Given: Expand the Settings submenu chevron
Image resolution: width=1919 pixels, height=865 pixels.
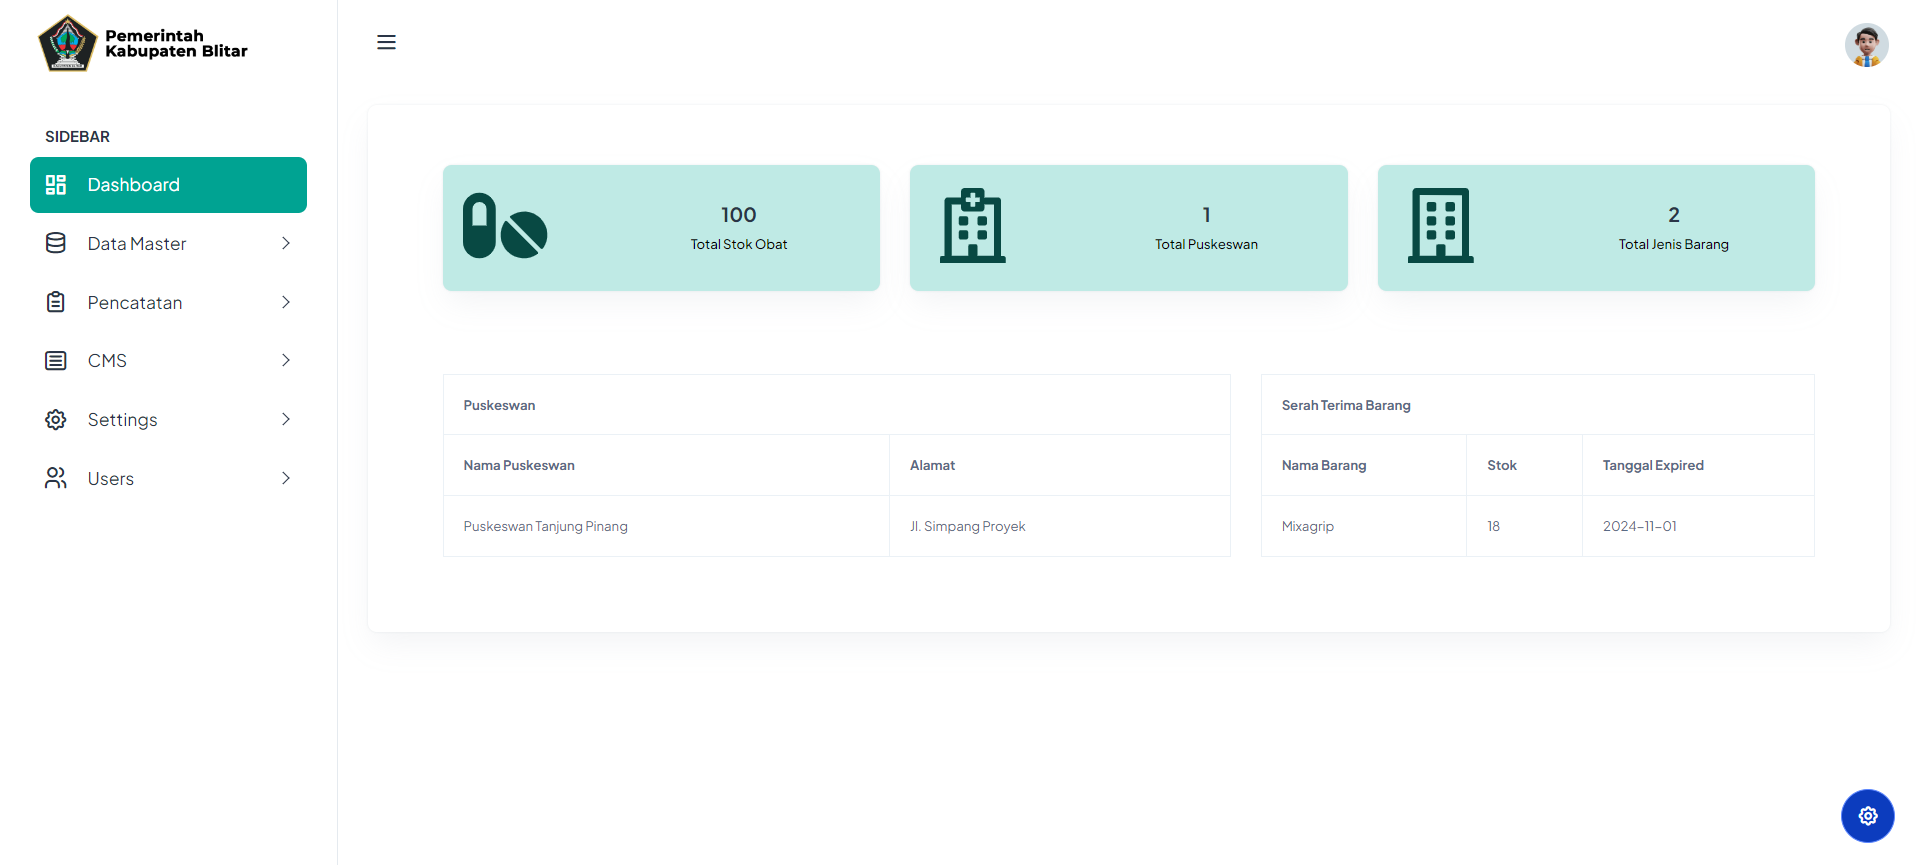Looking at the screenshot, I should [x=286, y=419].
